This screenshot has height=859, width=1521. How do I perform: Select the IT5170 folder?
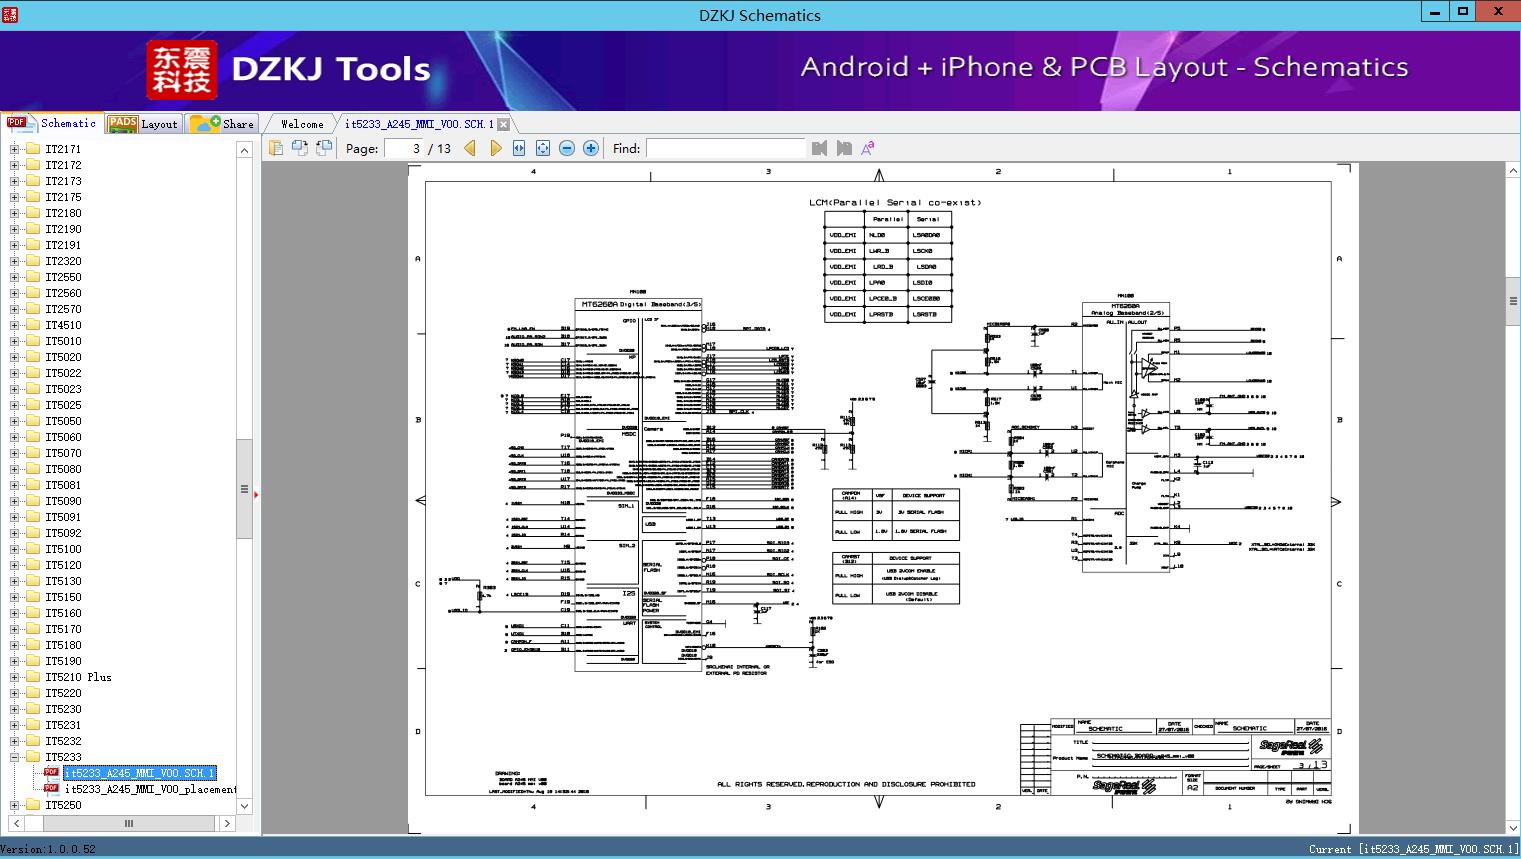coord(63,629)
